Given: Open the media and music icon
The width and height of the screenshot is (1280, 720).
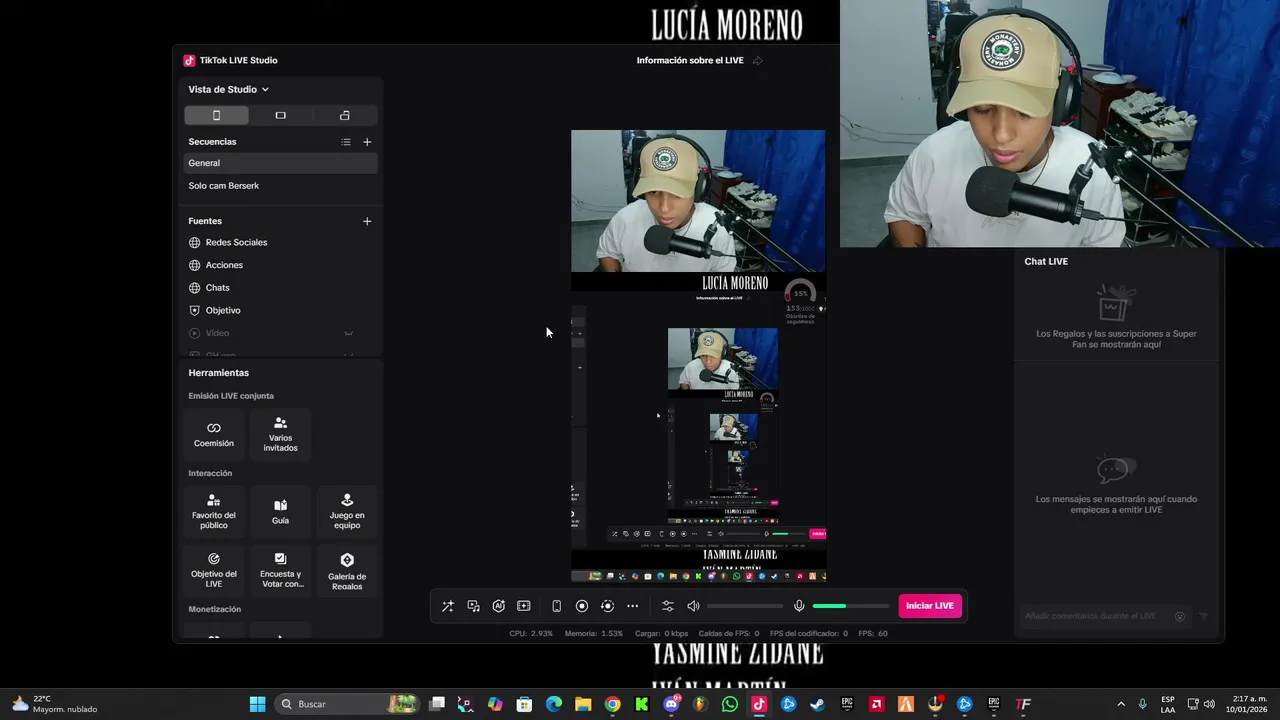Looking at the screenshot, I should (473, 606).
